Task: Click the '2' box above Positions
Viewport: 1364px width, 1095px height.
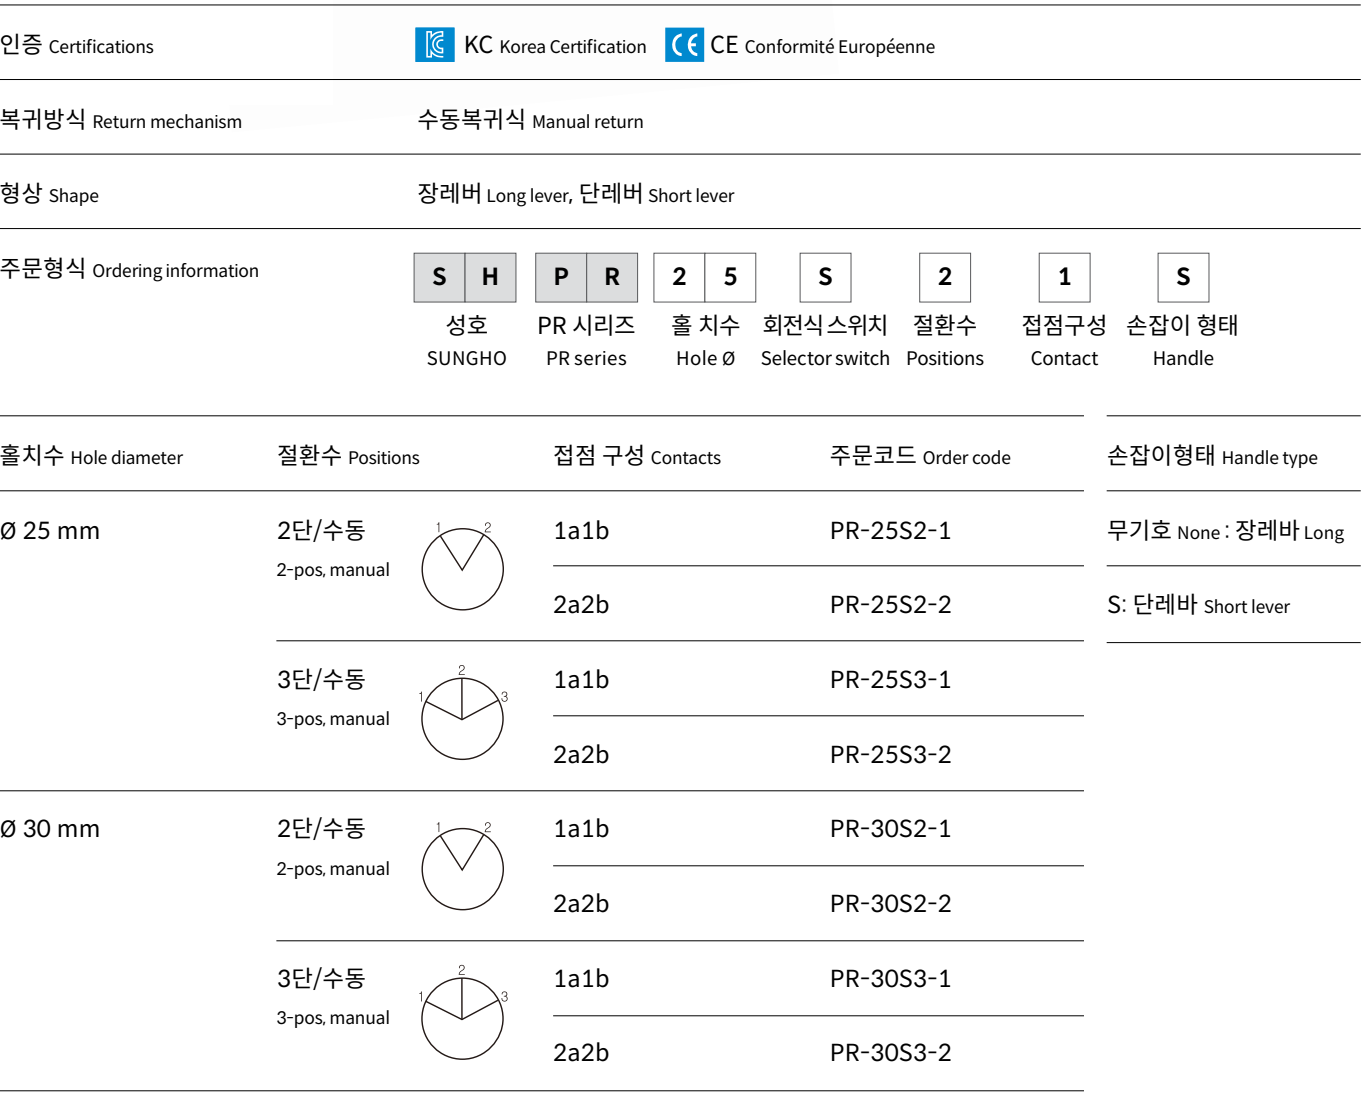Action: tap(945, 277)
